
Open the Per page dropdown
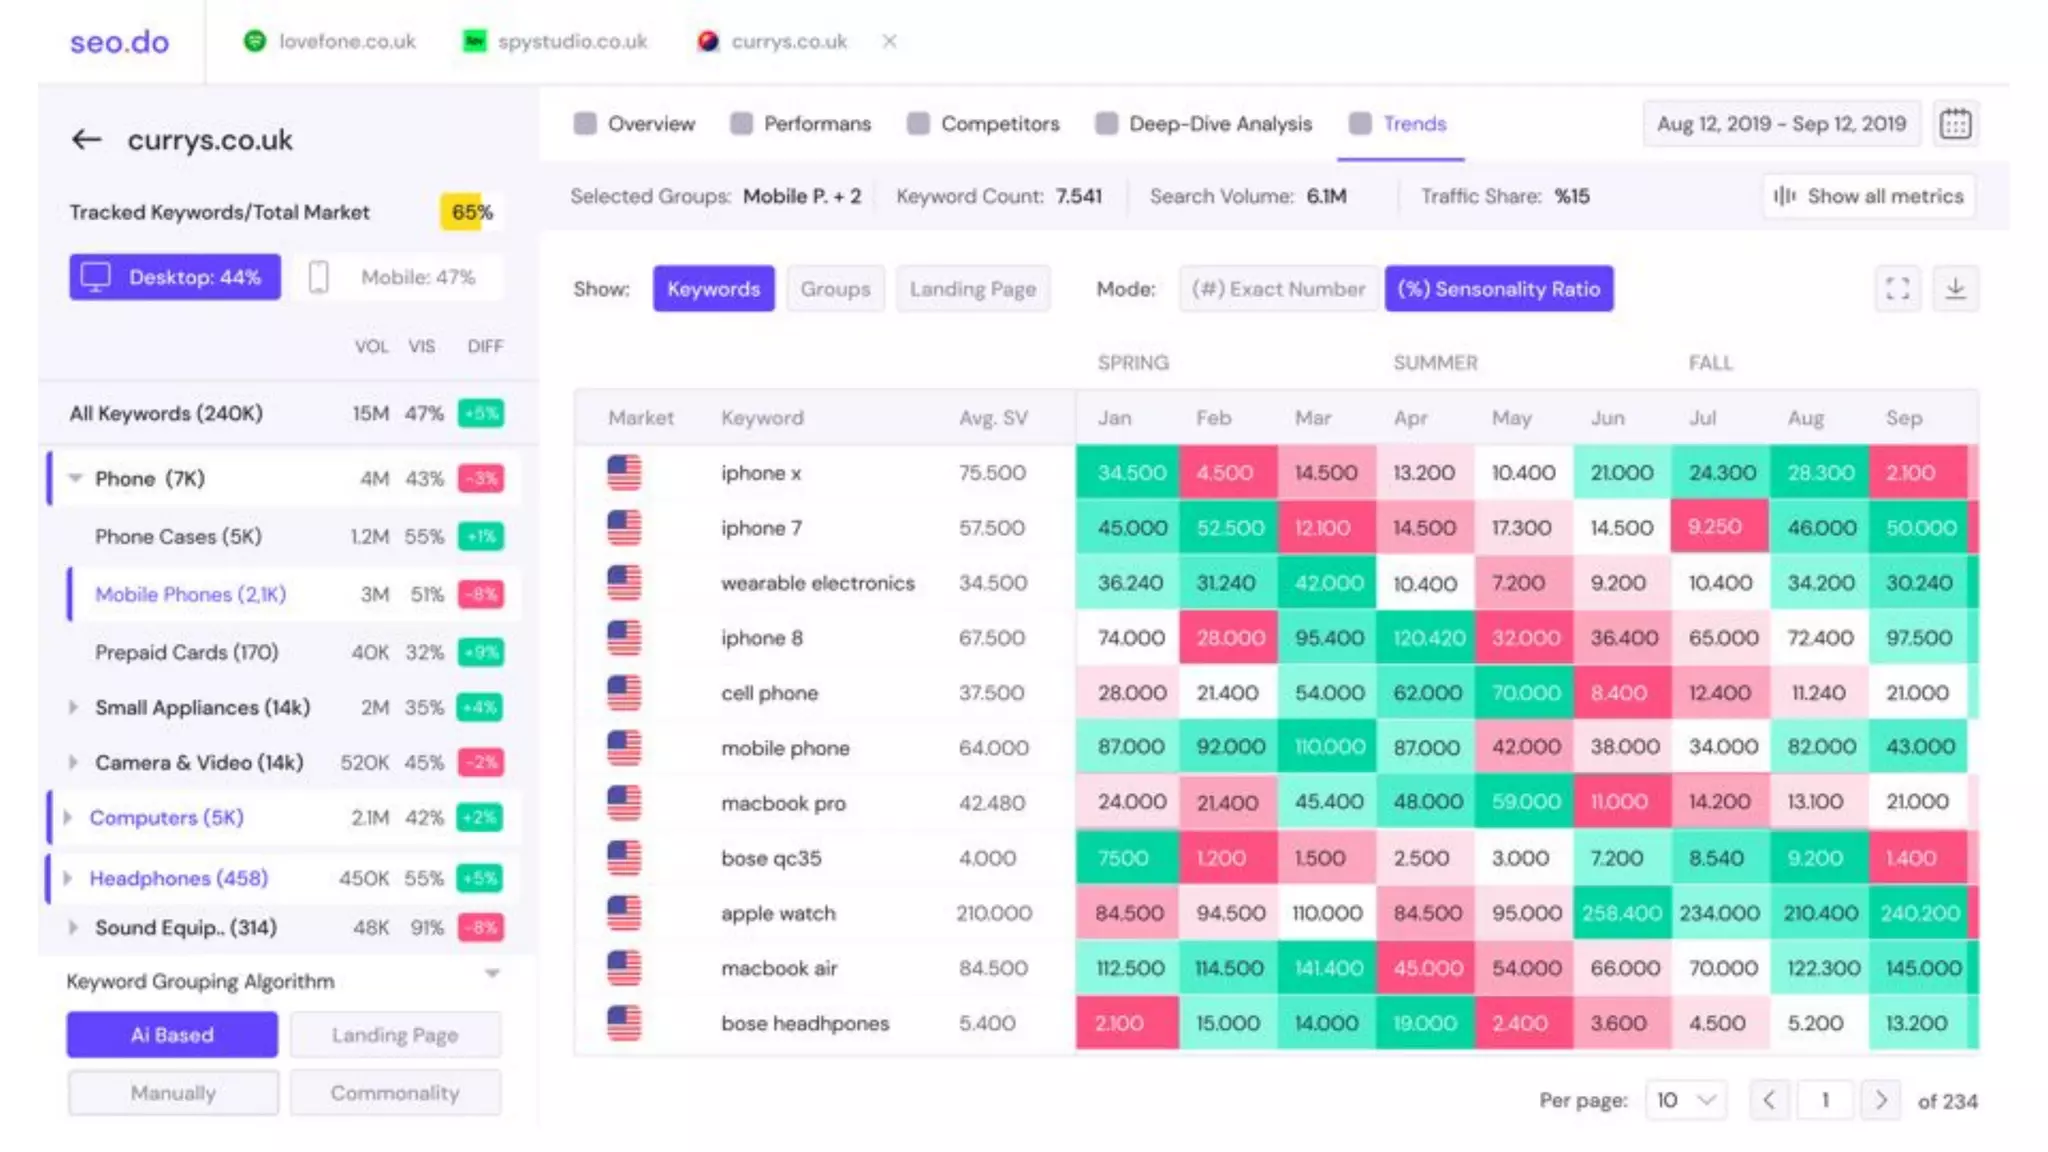pos(1685,1100)
